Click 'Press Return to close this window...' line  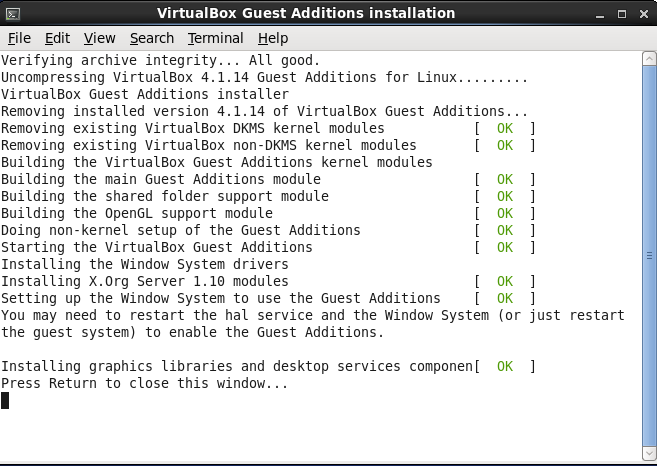tap(145, 383)
